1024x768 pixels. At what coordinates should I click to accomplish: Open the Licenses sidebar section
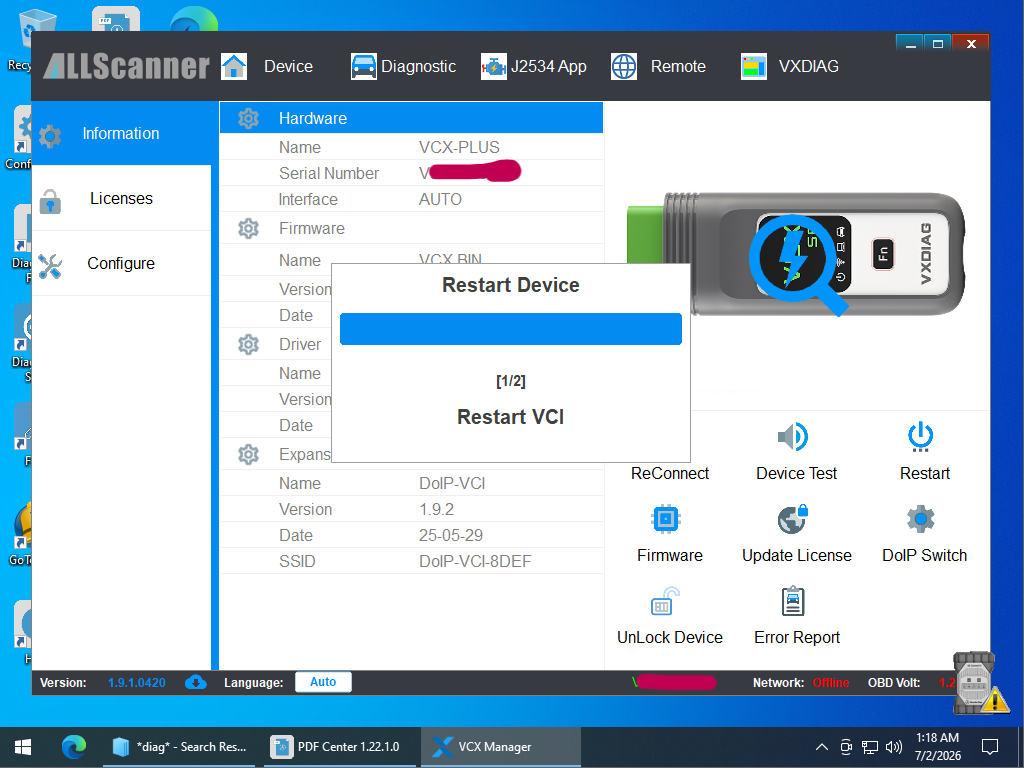point(121,199)
